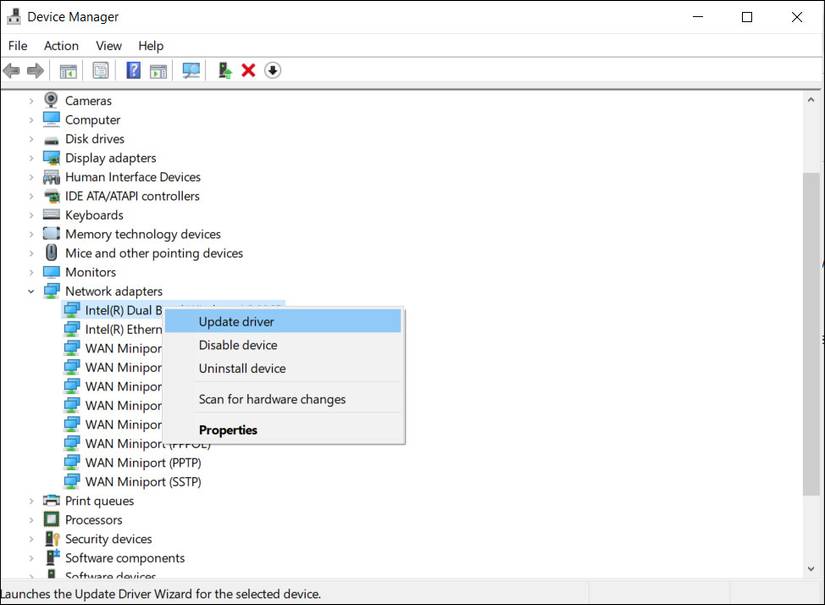Click Scan for hardware changes monitor icon
Screen dimensions: 825x605
191,70
